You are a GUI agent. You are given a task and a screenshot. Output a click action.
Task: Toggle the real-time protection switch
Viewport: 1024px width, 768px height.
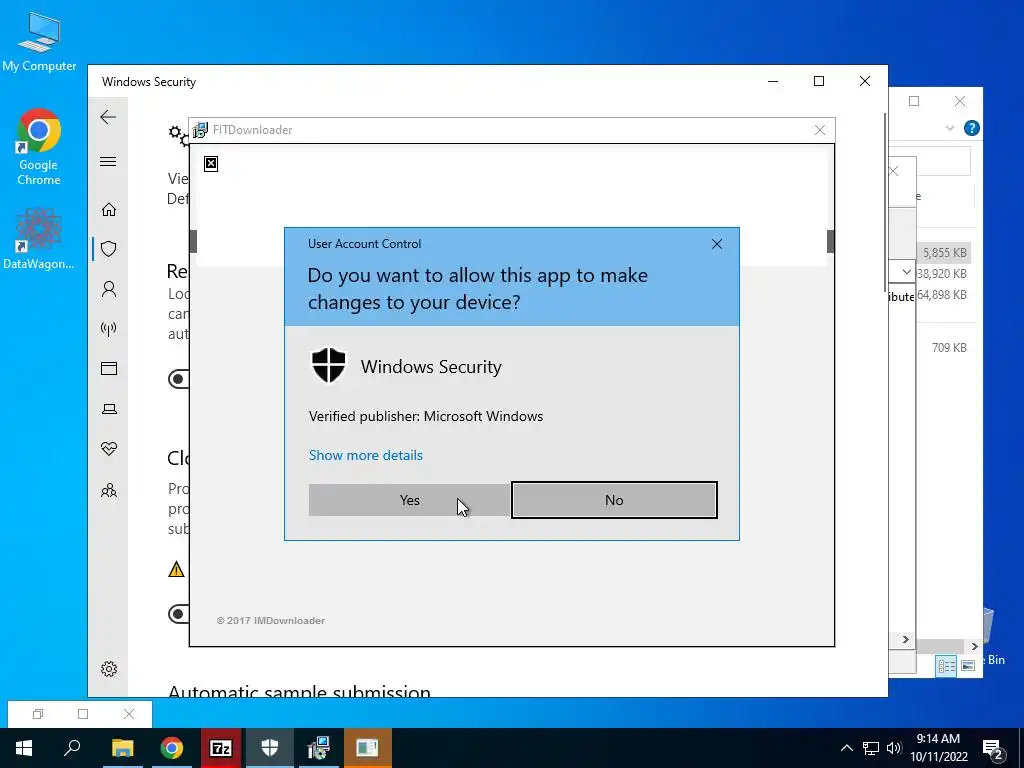click(x=178, y=379)
